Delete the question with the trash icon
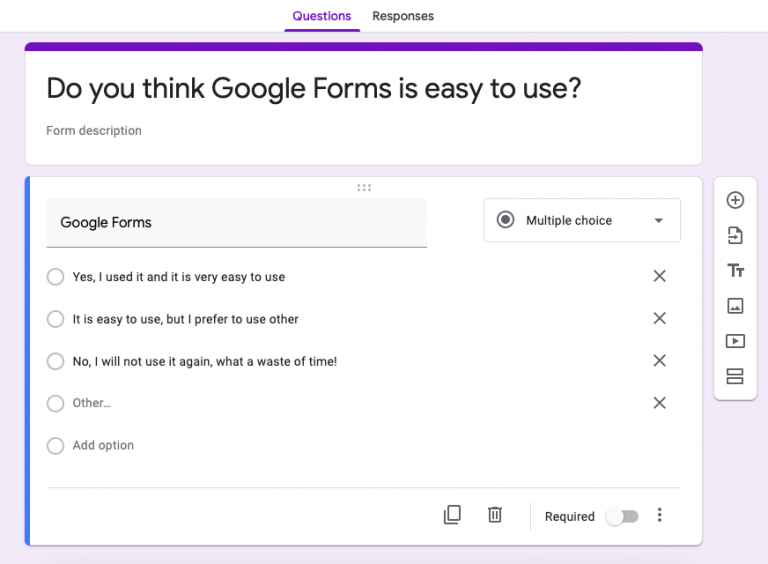768x564 pixels. (495, 515)
